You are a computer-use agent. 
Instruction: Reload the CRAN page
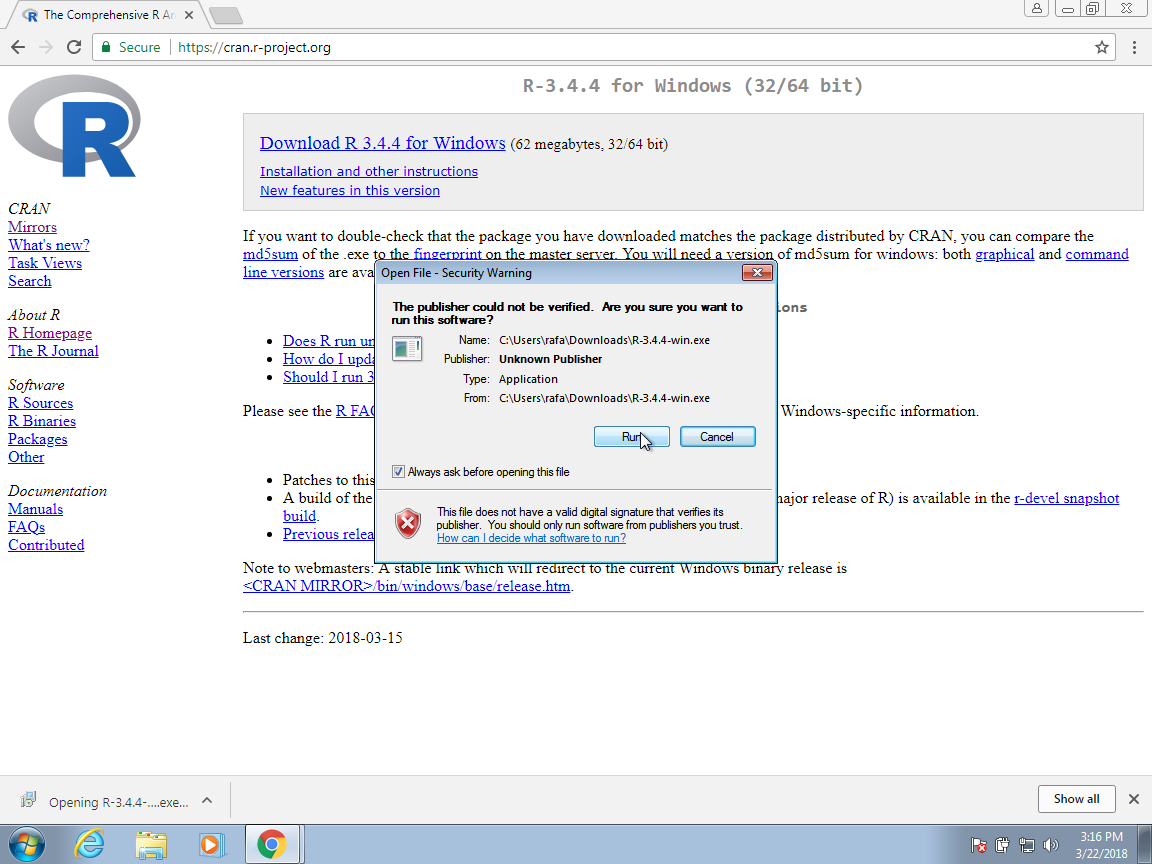tap(73, 47)
